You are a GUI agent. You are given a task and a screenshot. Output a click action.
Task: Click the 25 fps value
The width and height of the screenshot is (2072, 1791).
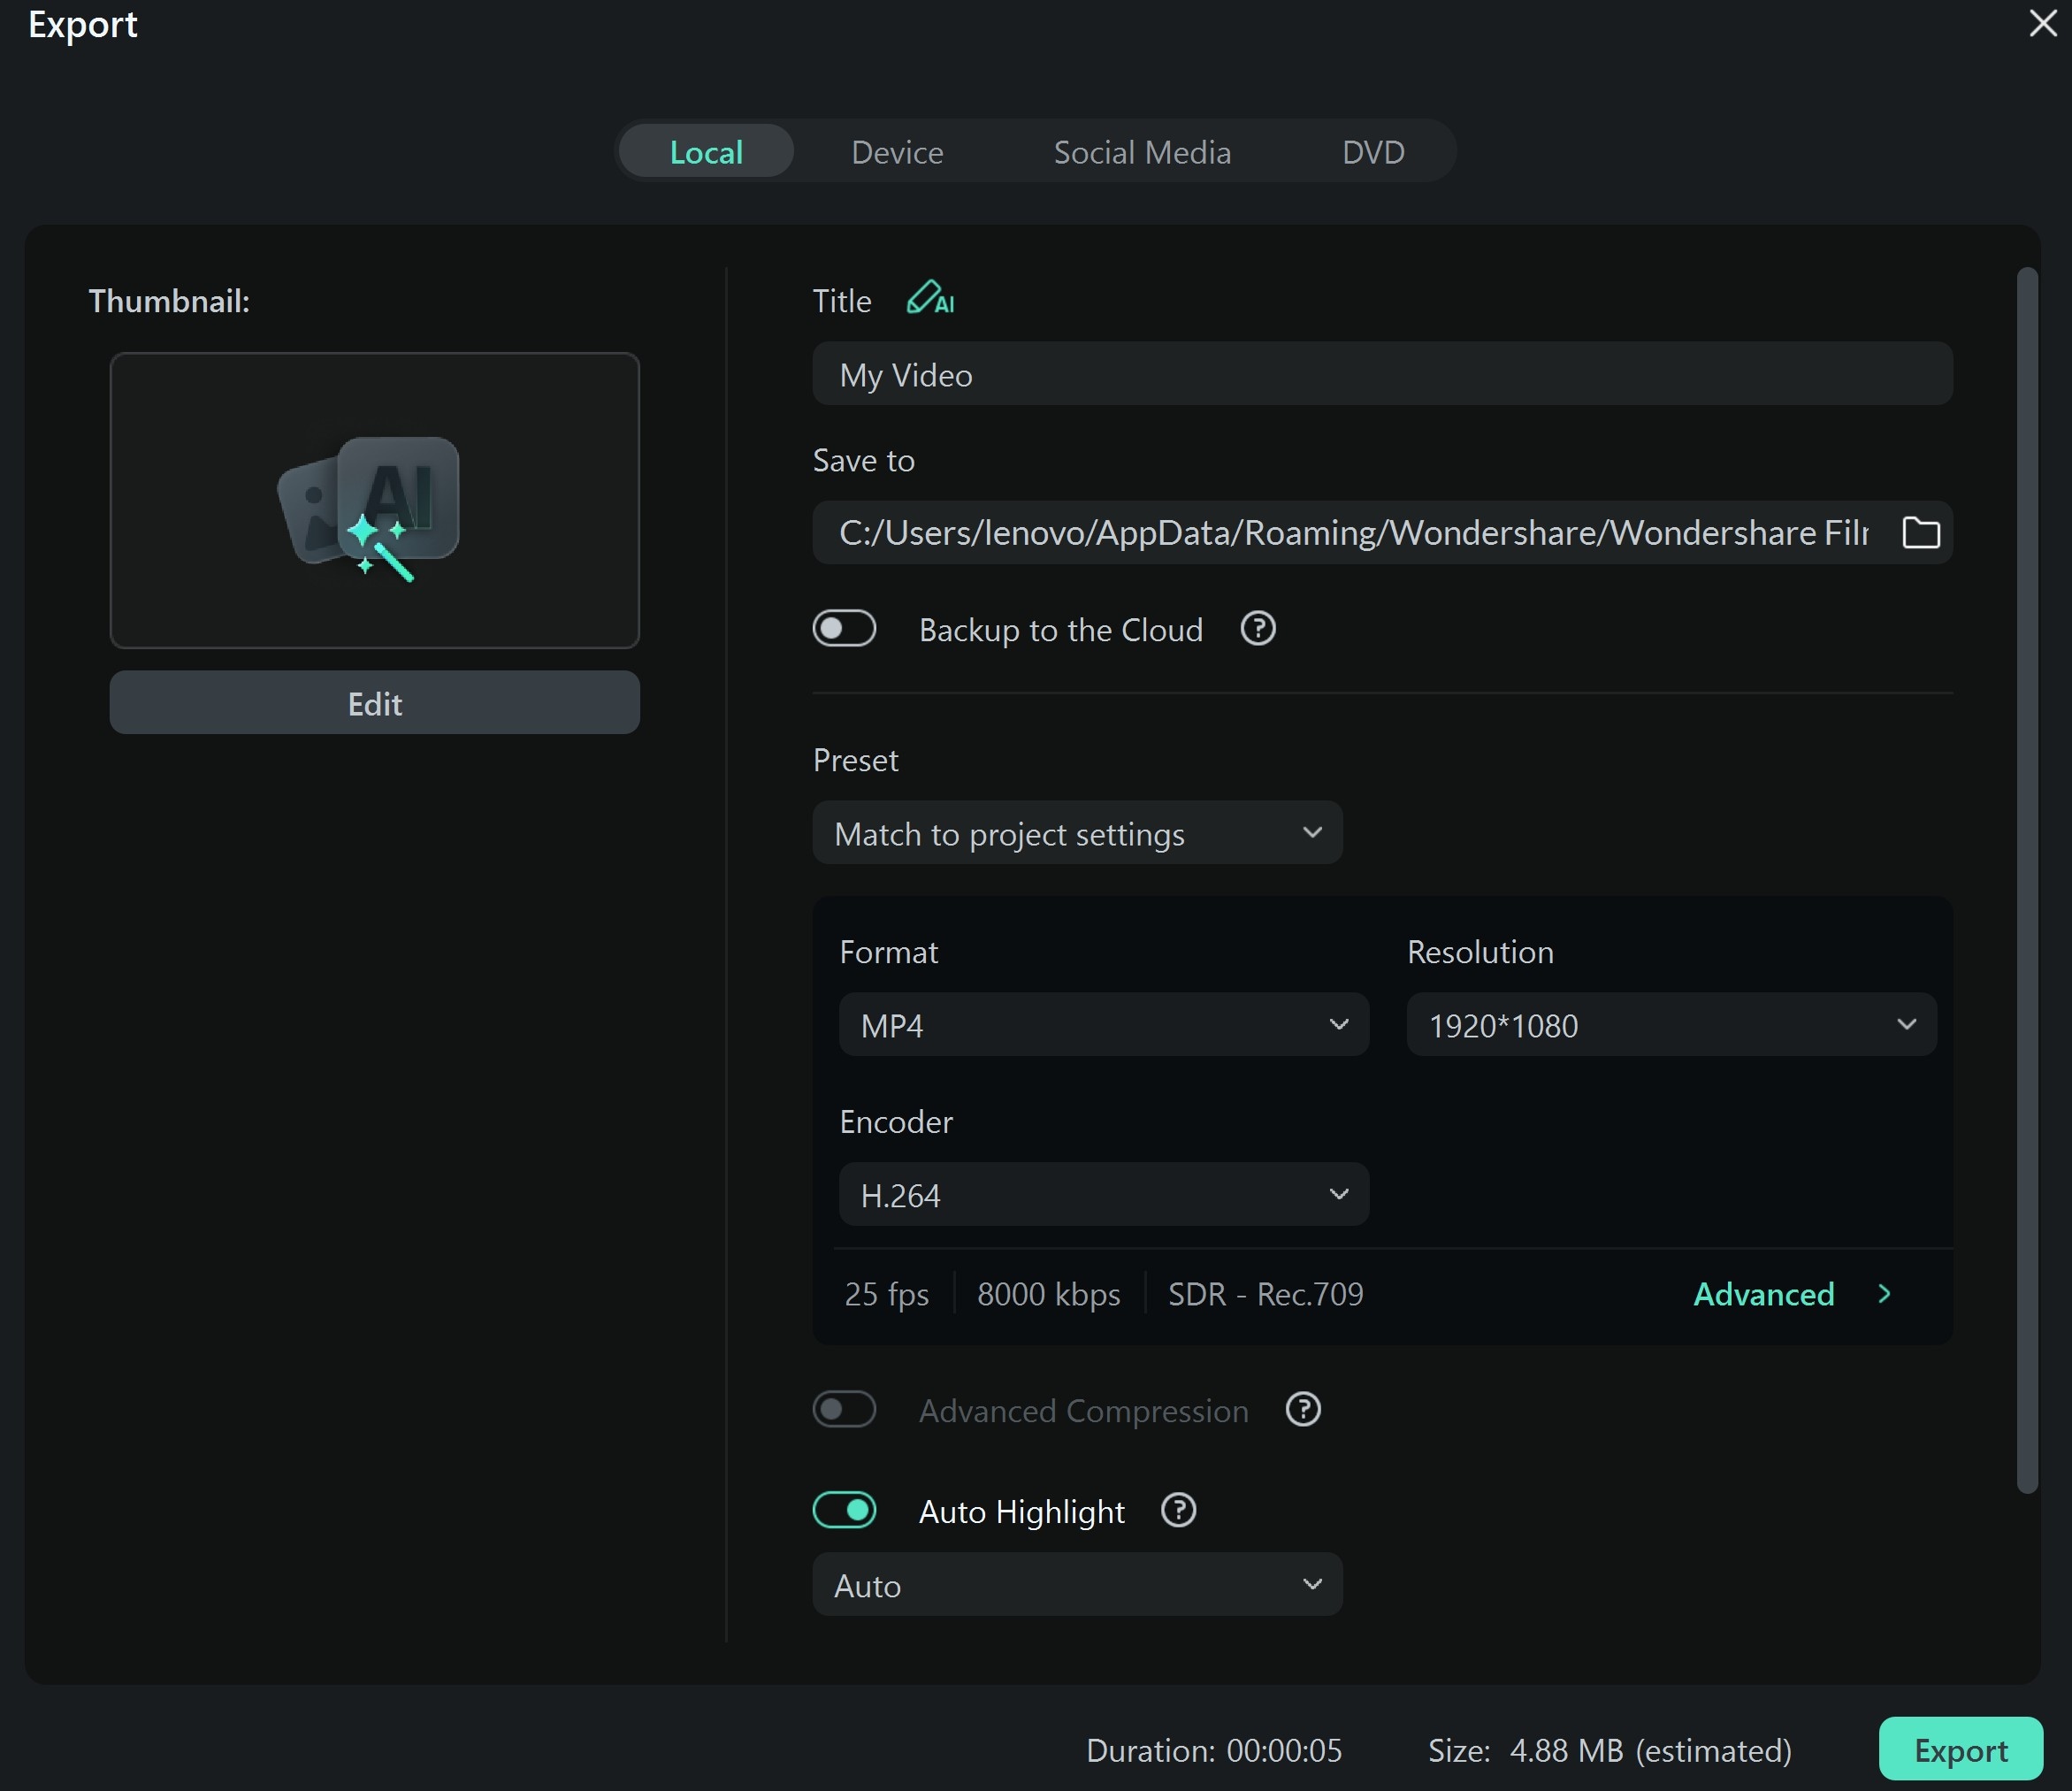pos(886,1294)
